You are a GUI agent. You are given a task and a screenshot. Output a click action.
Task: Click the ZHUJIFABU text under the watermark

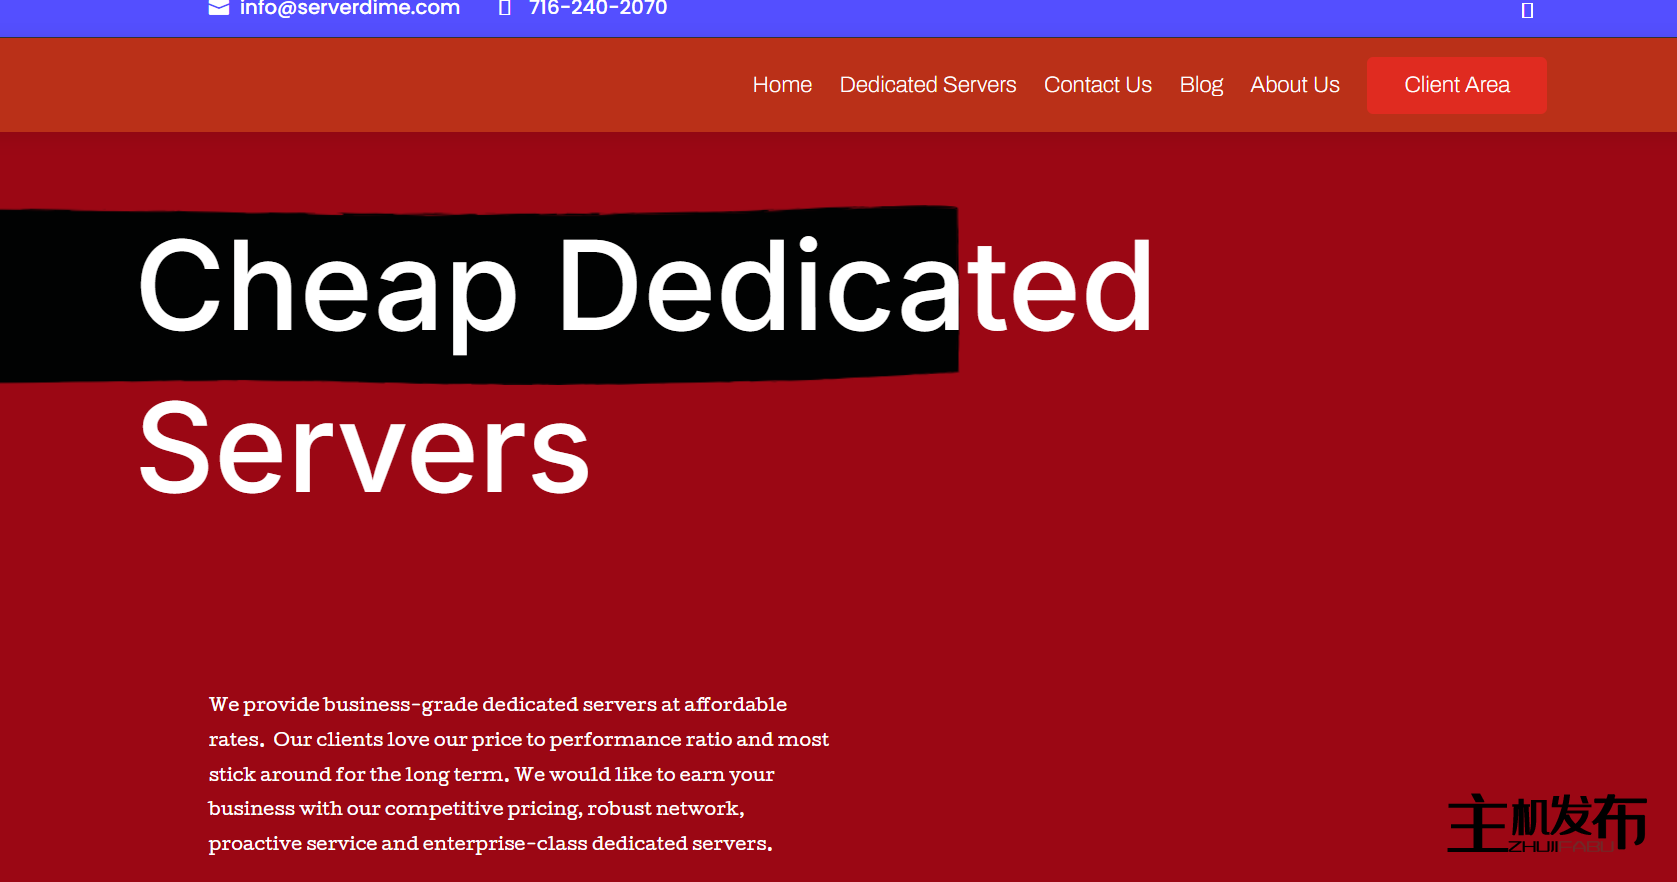click(x=1558, y=847)
